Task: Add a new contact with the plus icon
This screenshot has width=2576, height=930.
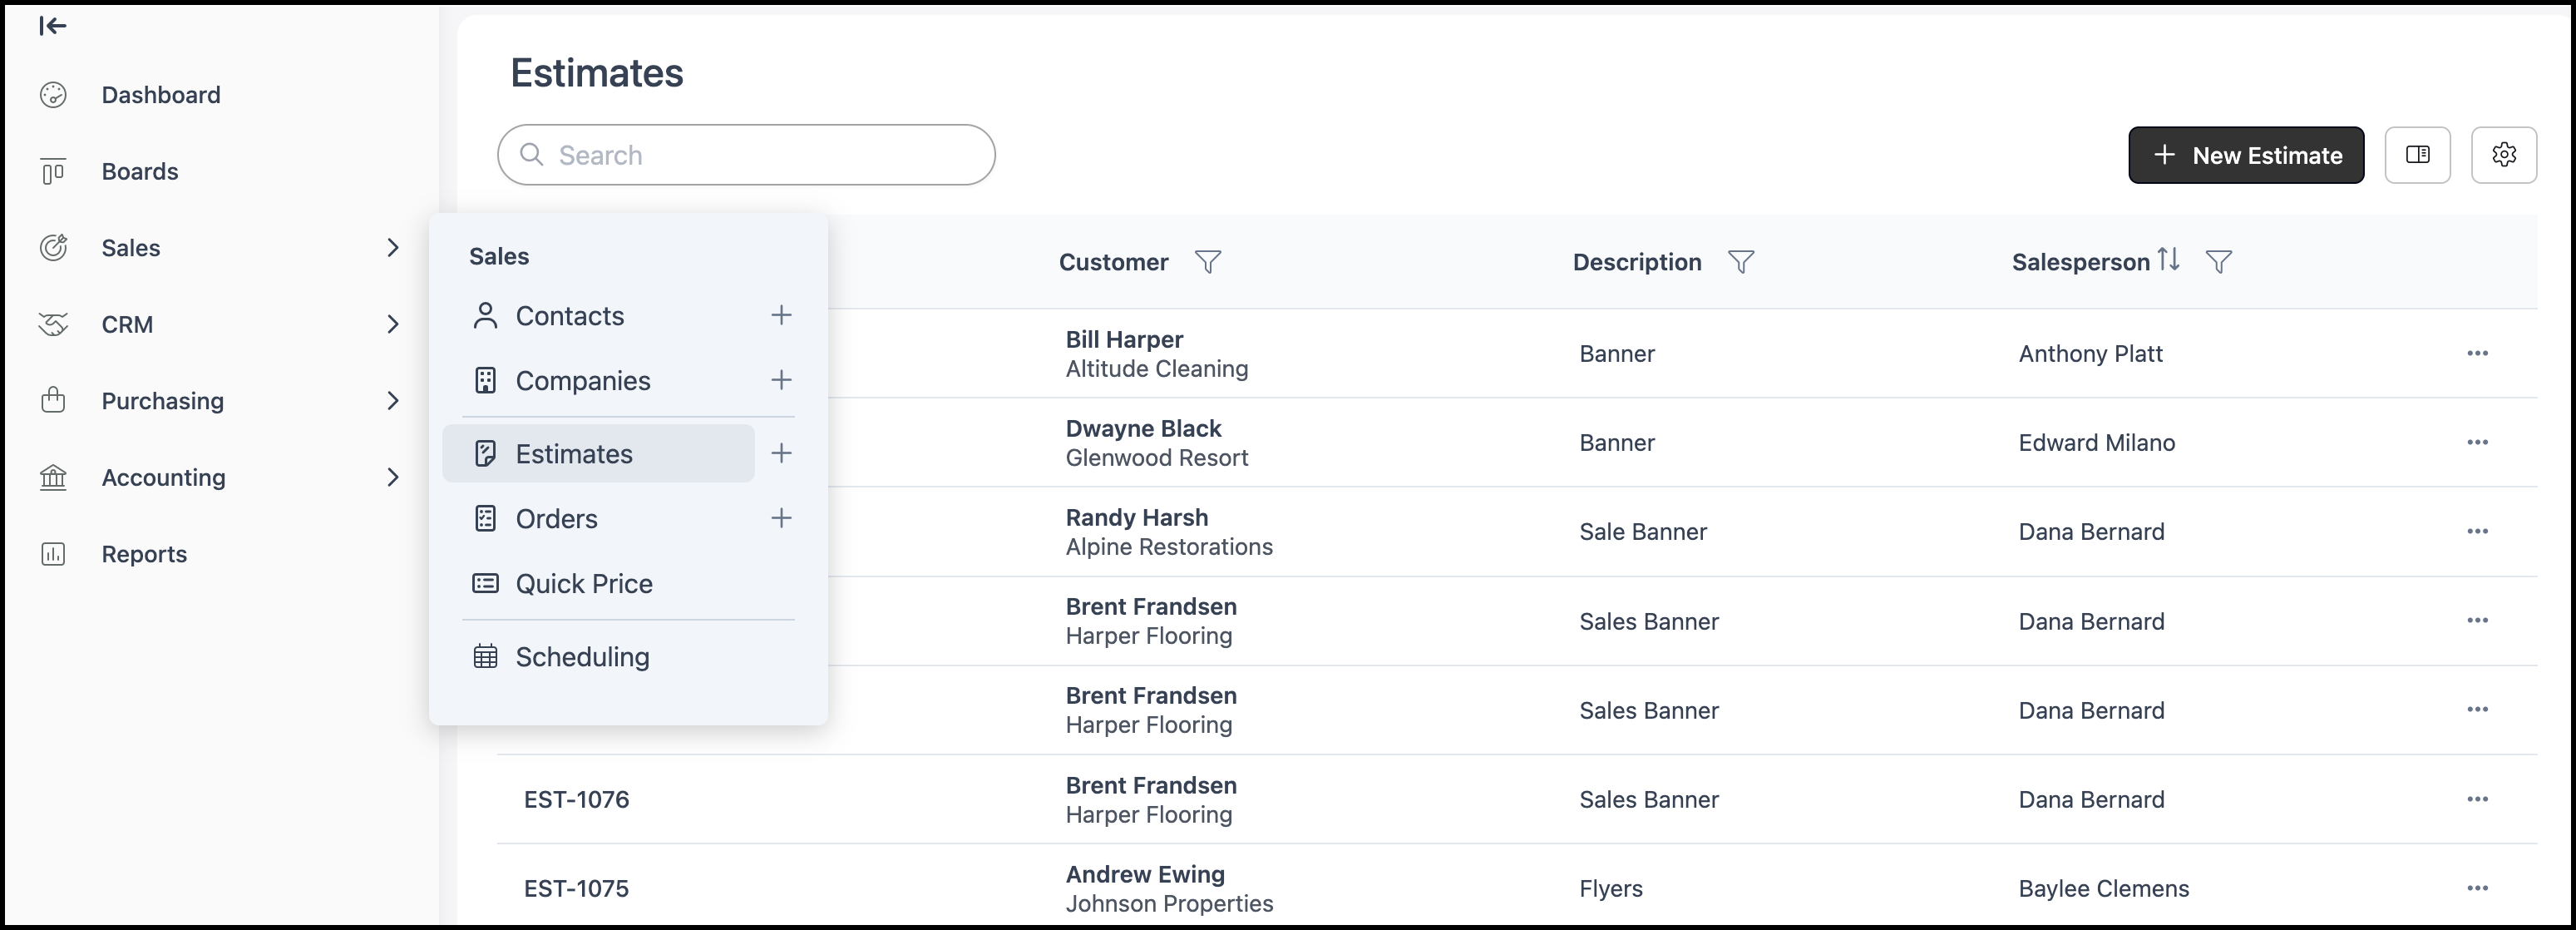Action: point(781,315)
